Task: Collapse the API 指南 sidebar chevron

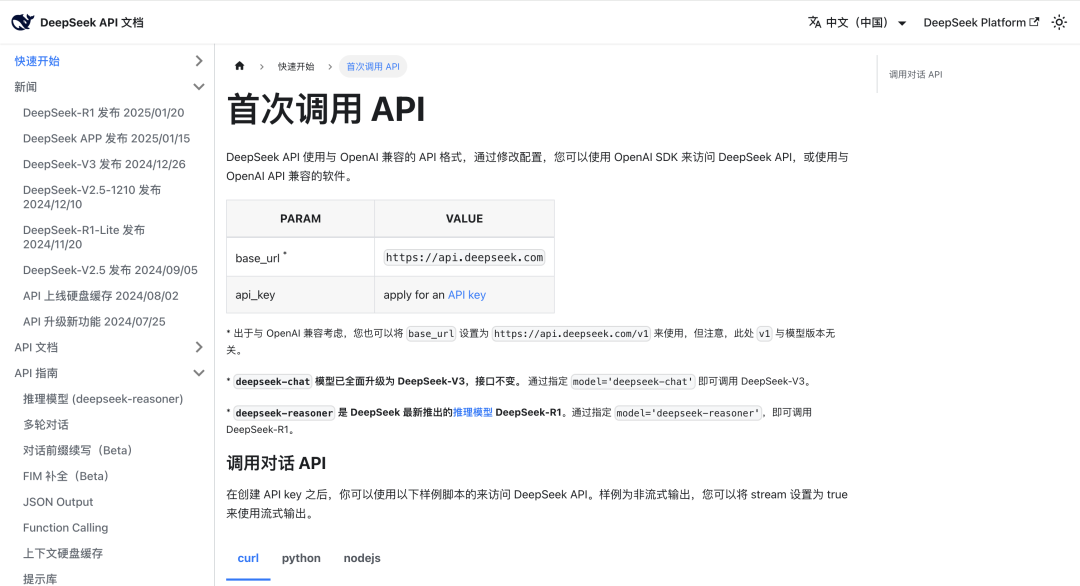Action: click(x=199, y=373)
